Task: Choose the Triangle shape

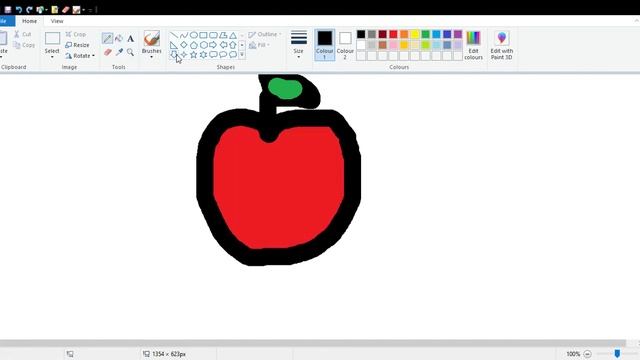Action: click(233, 35)
